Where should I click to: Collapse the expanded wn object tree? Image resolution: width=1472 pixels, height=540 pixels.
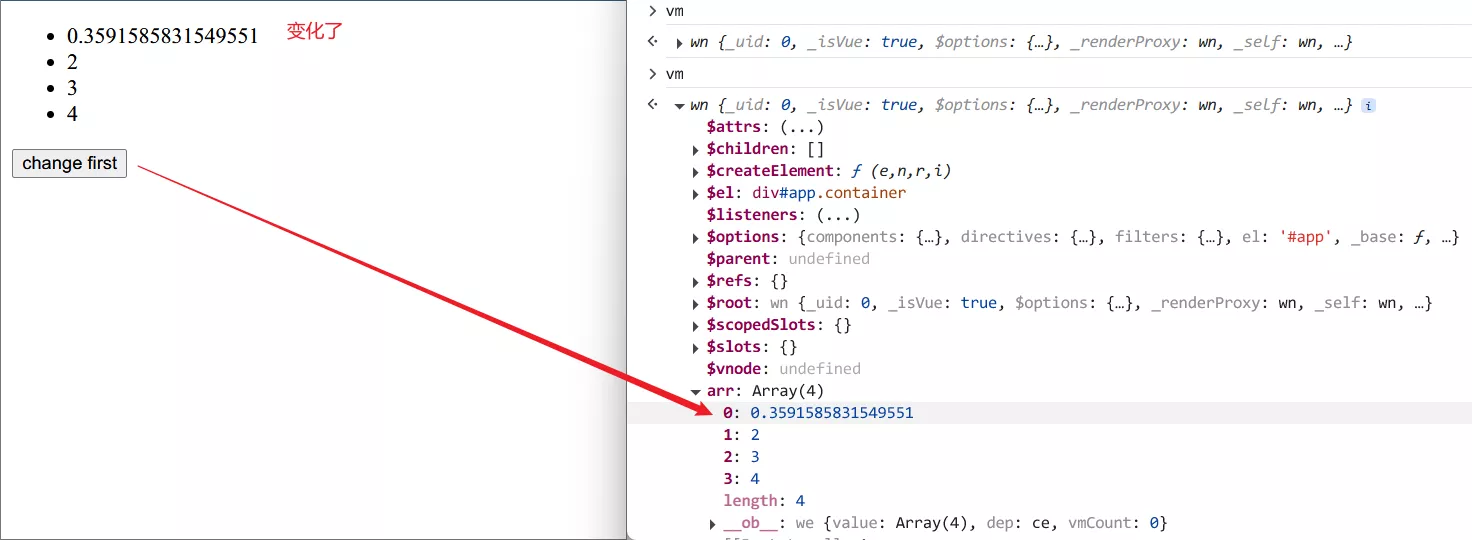680,105
